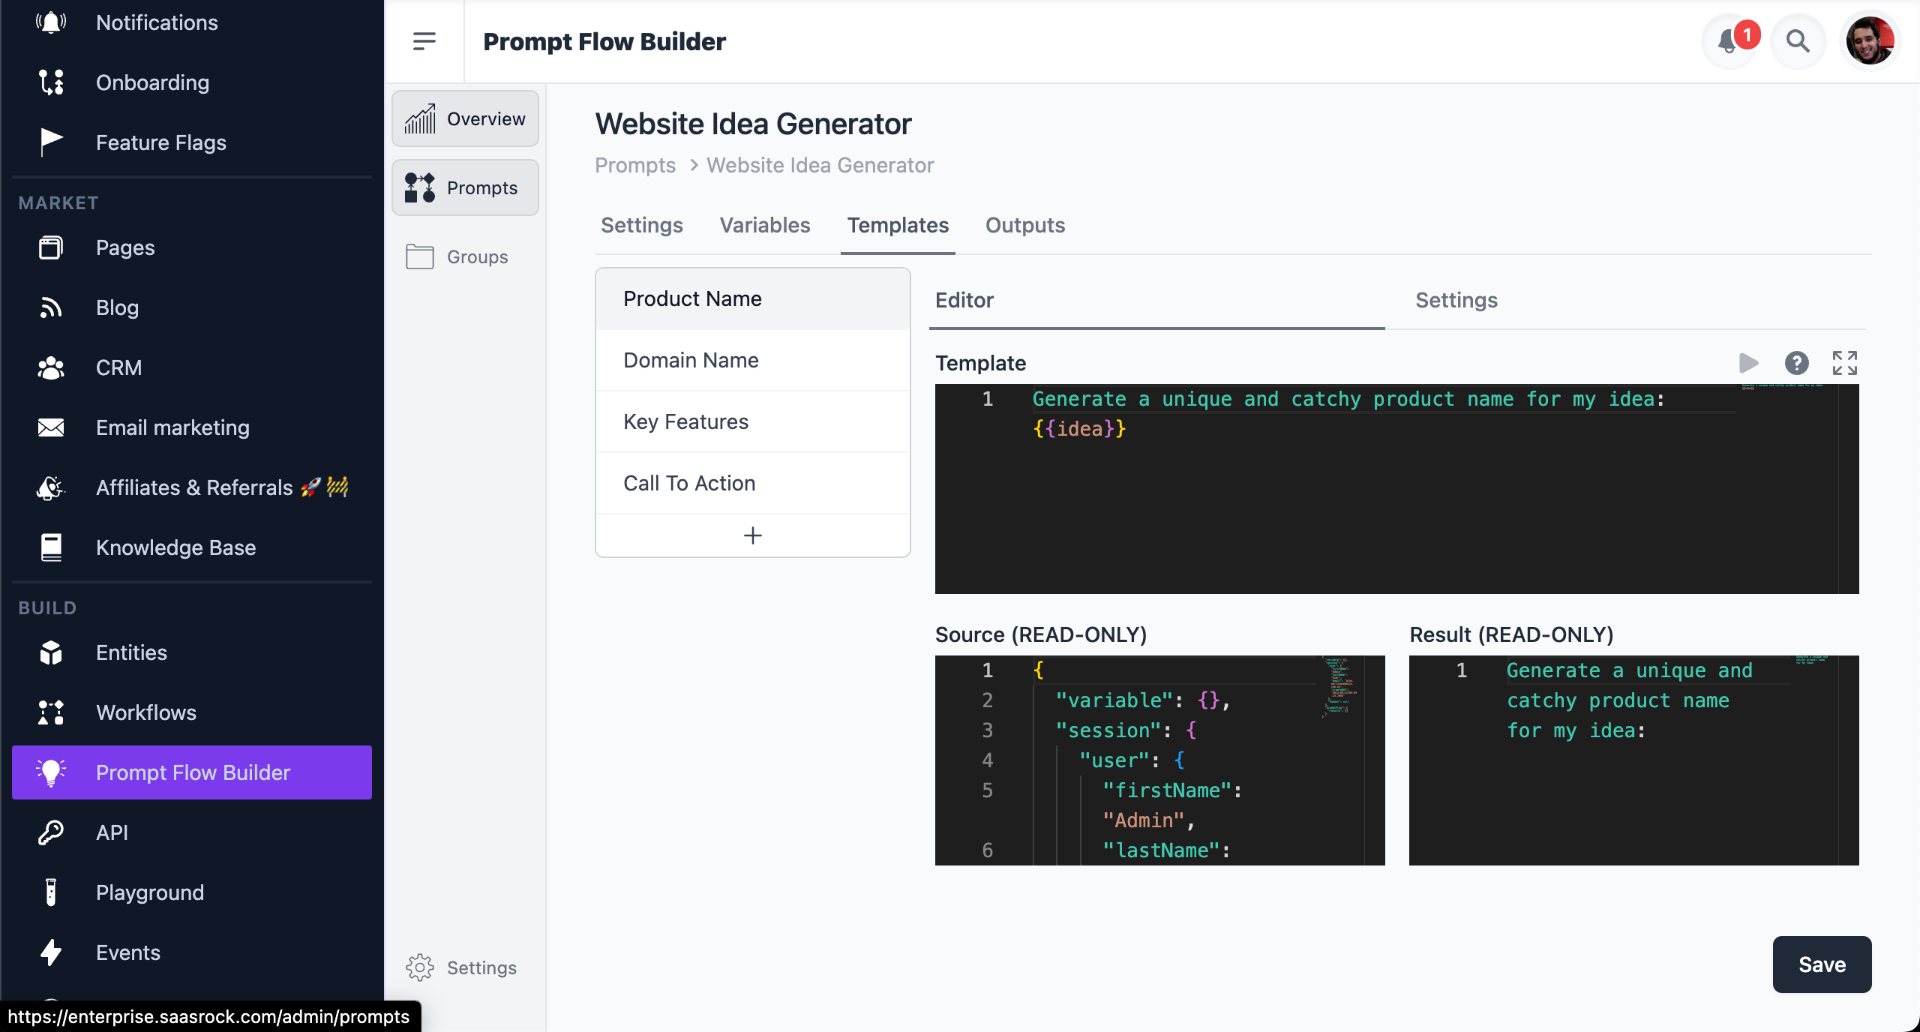Open Settings at the sidebar bottom
This screenshot has height=1032, width=1920.
(x=461, y=967)
